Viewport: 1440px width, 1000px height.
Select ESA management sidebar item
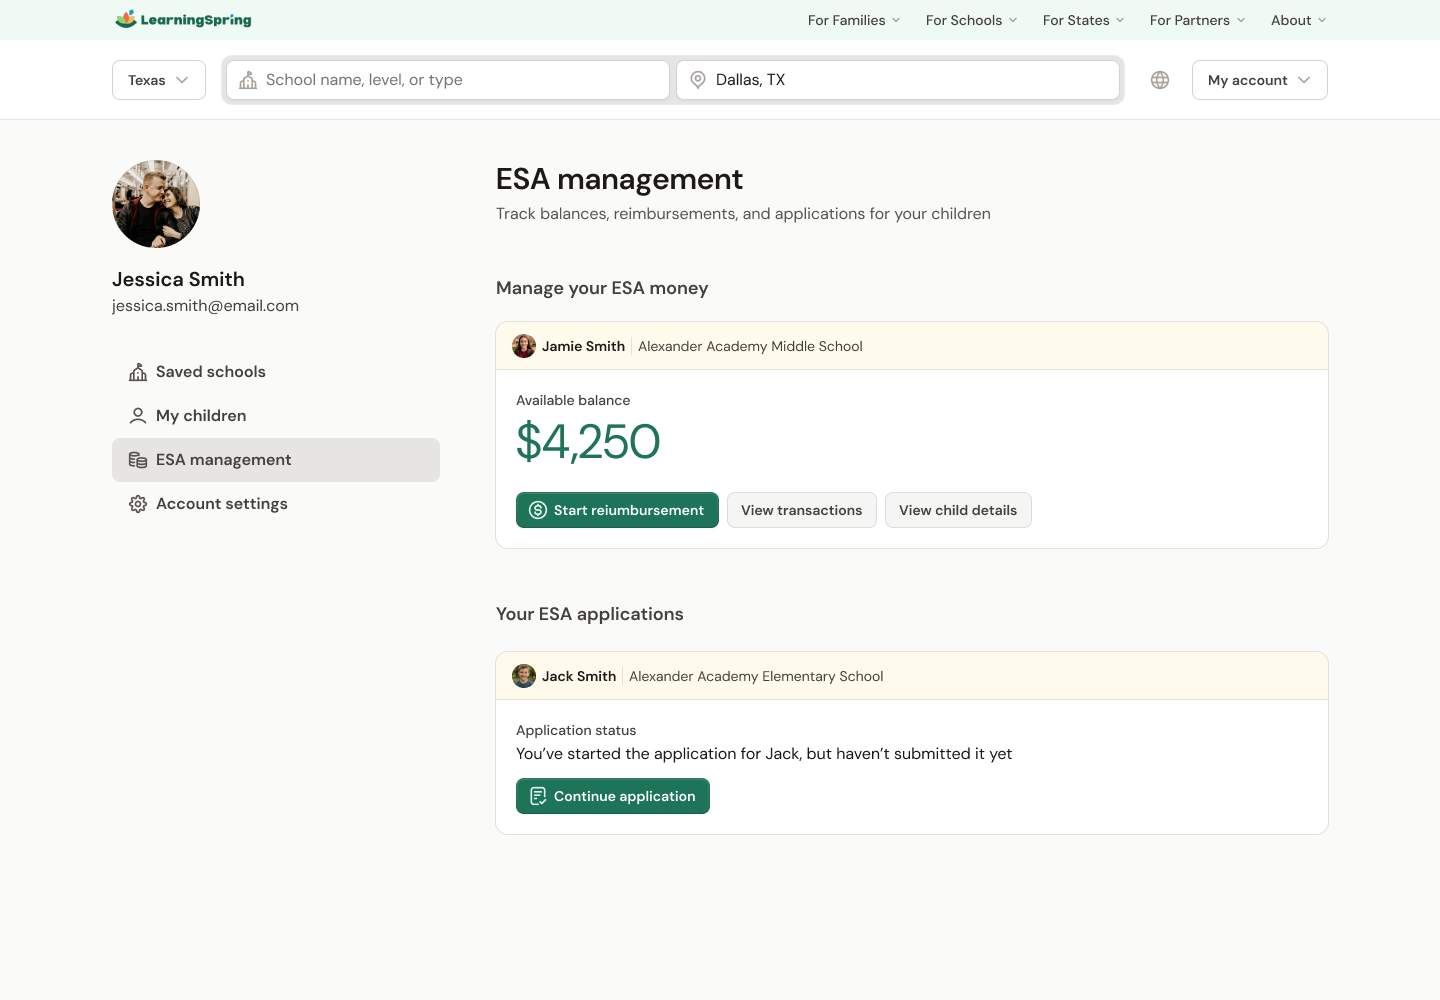click(x=275, y=460)
